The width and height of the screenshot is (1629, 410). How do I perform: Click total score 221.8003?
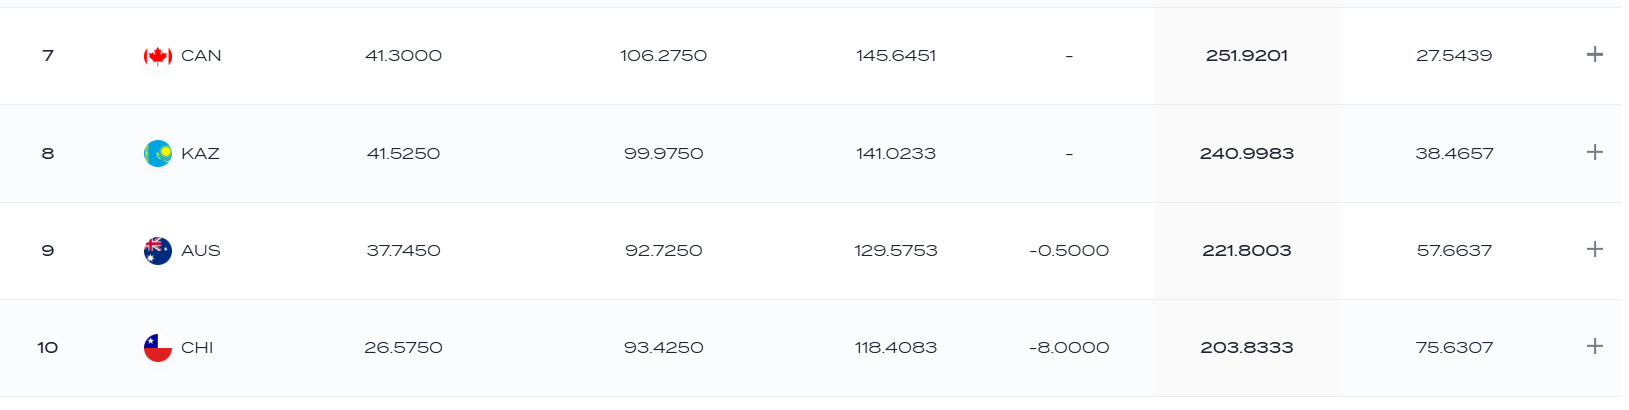click(1247, 251)
